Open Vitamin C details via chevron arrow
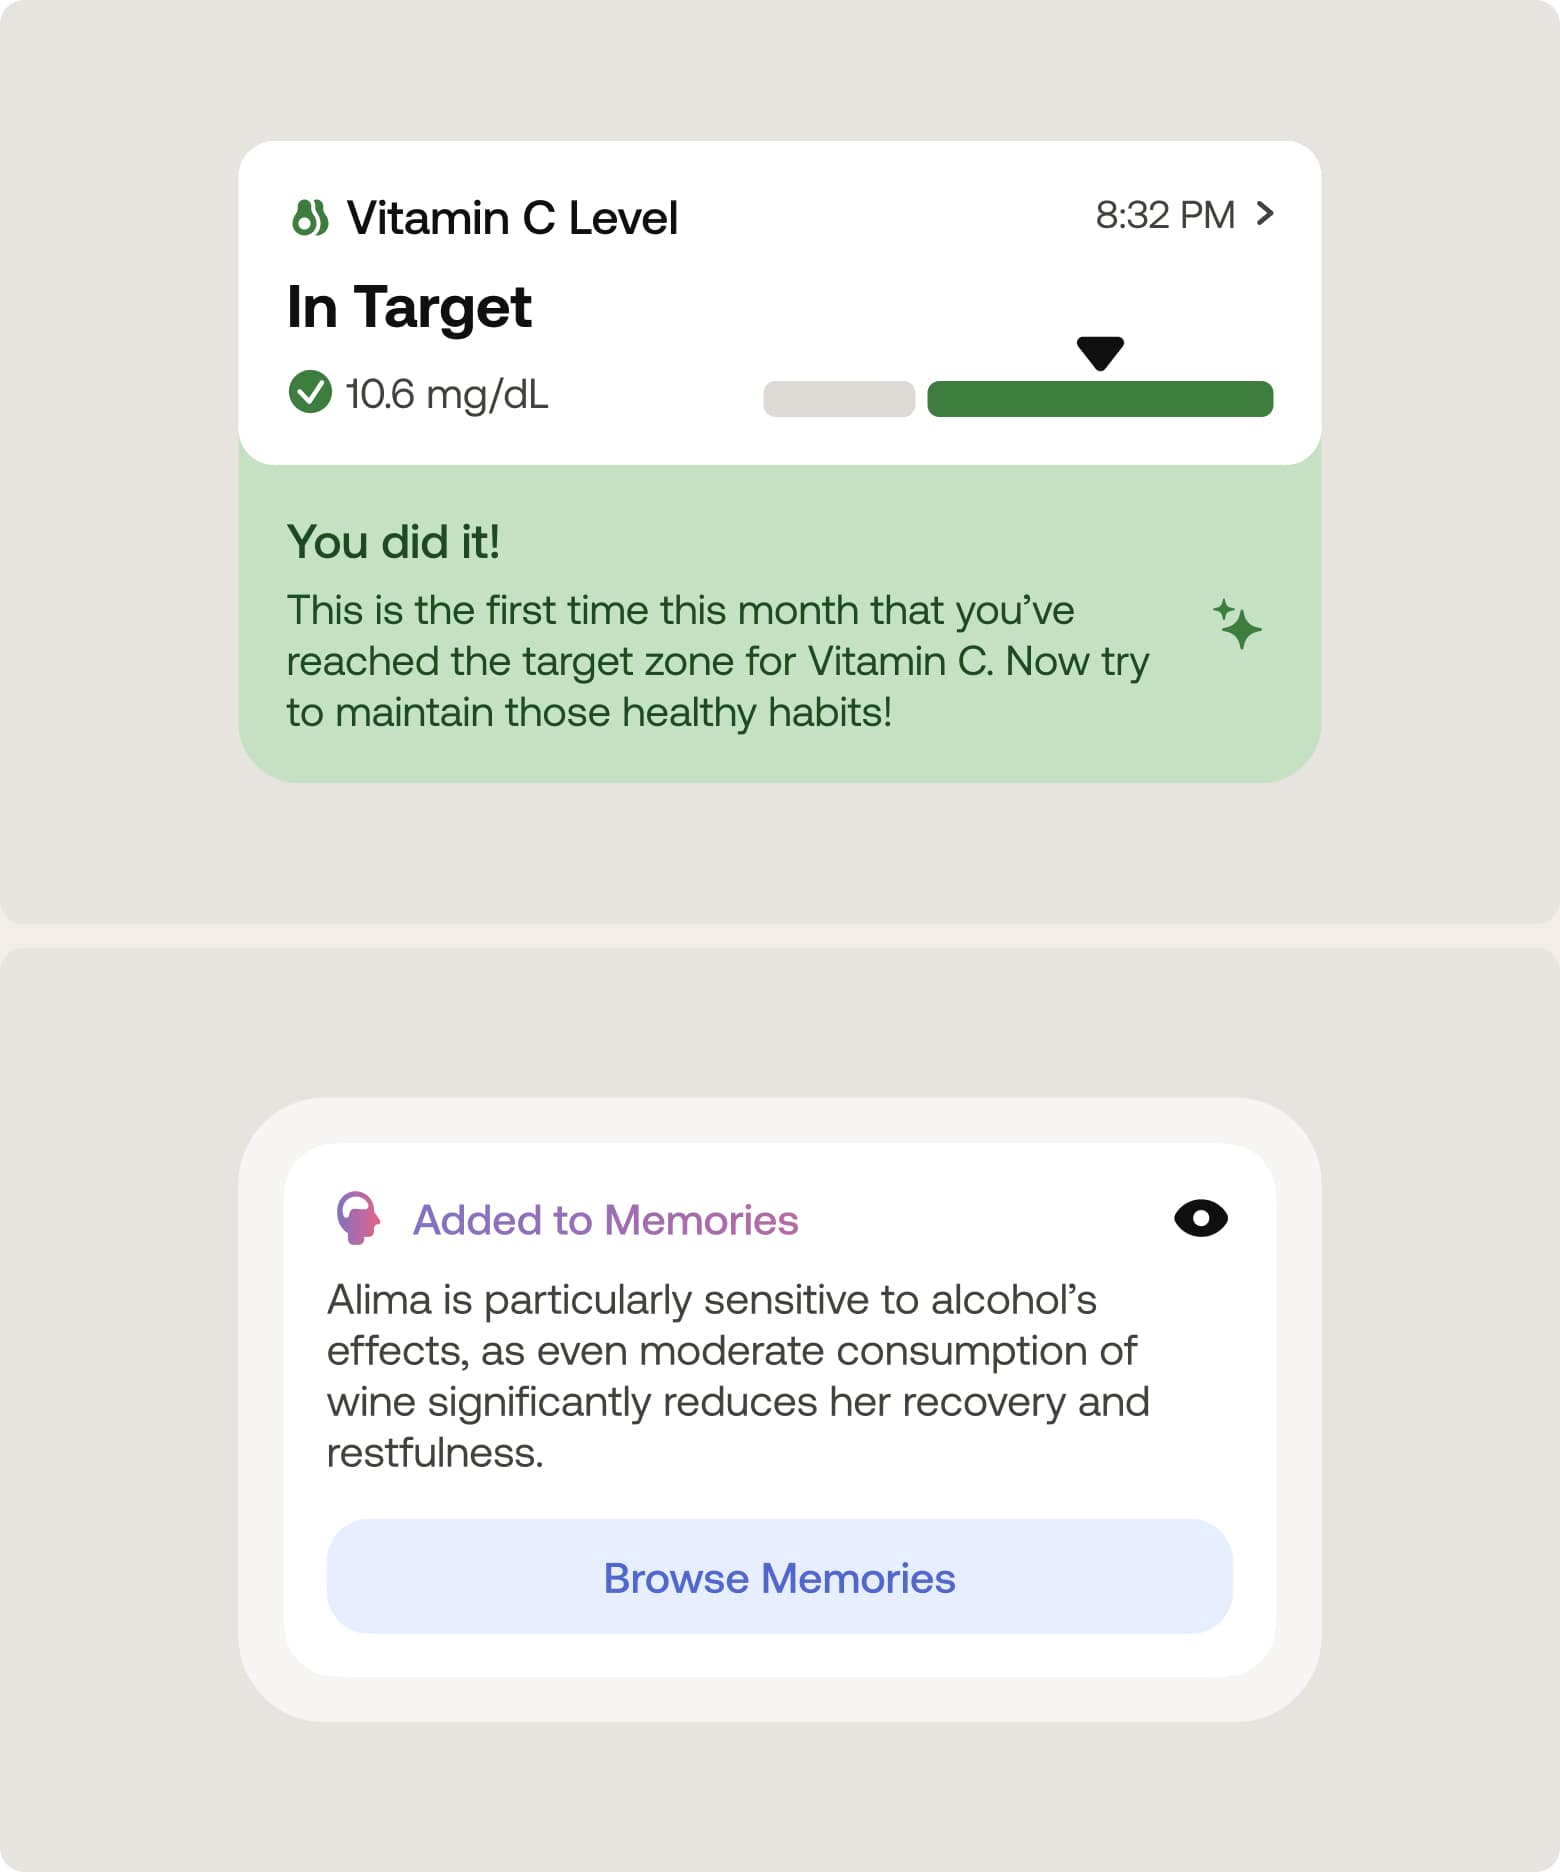This screenshot has height=1872, width=1560. tap(1265, 214)
